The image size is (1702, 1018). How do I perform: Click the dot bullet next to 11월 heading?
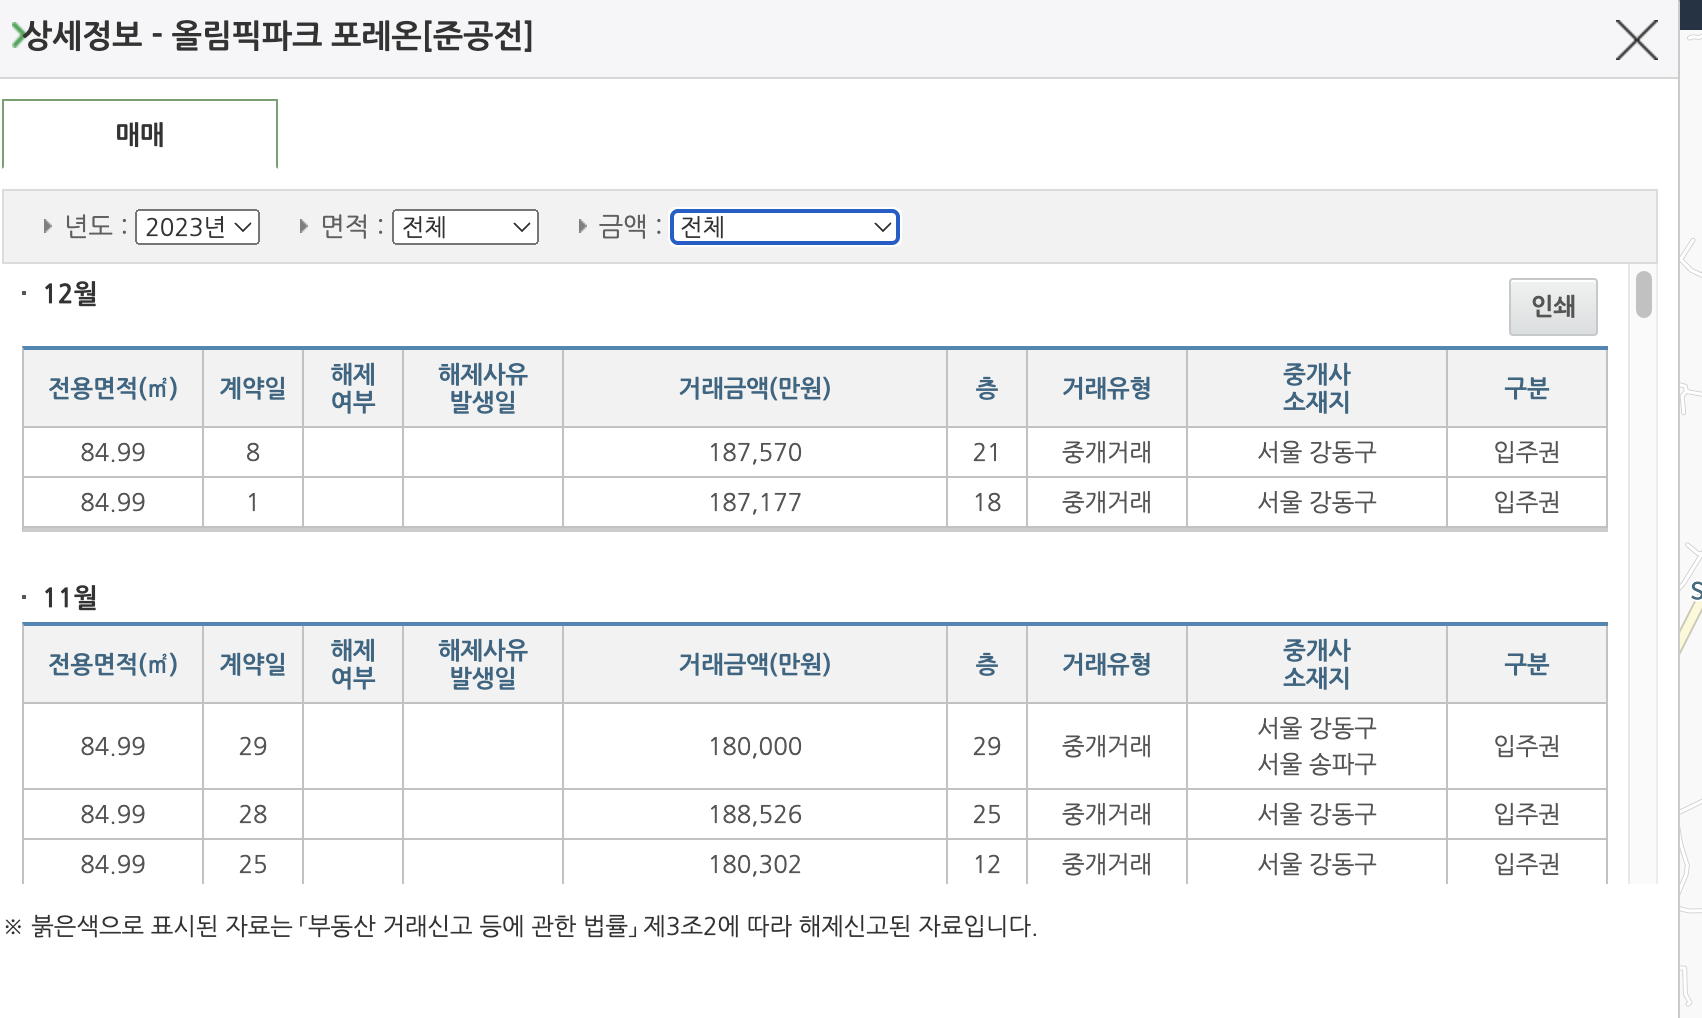pyautogui.click(x=24, y=598)
